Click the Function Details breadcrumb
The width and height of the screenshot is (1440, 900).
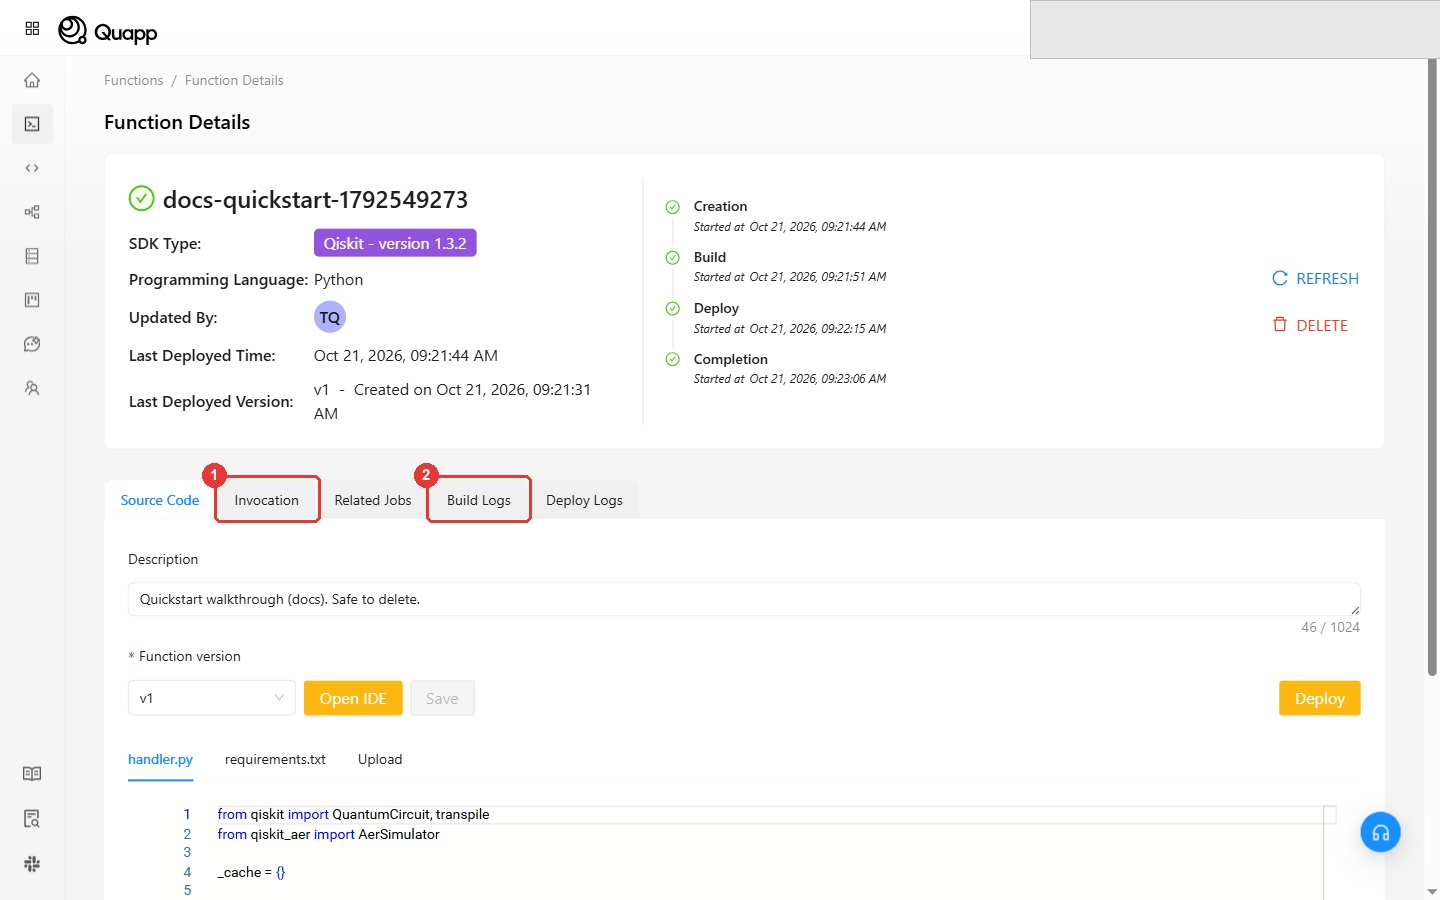[x=234, y=80]
